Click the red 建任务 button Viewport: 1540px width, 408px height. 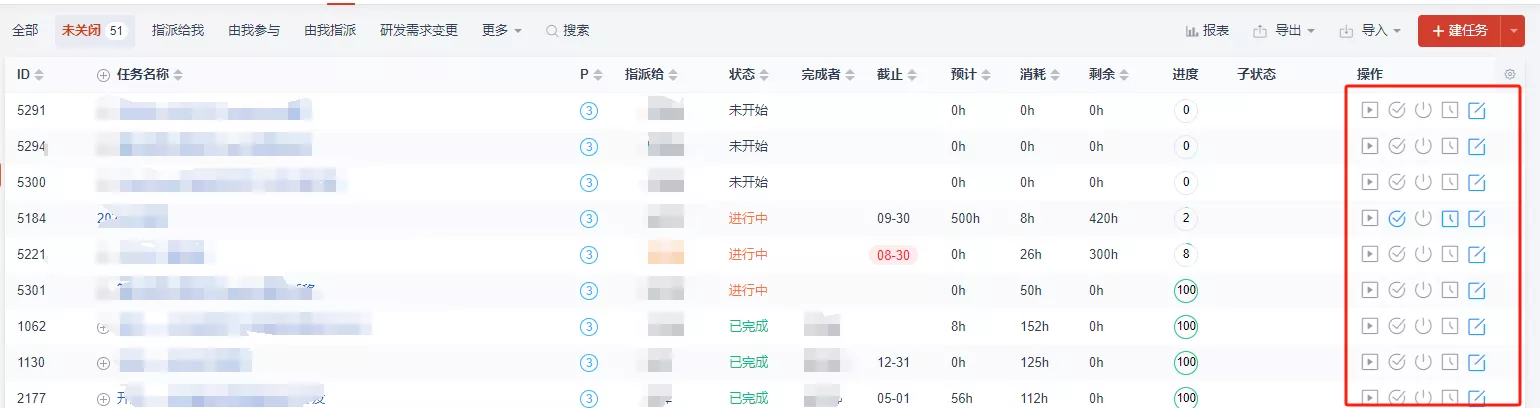[1459, 31]
